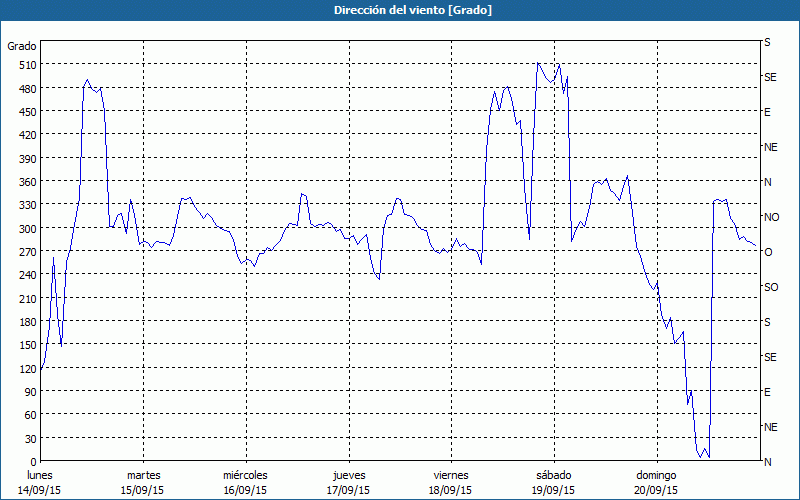Viewport: 800px width, 500px height.
Task: Click the 'NO' compass label on right axis
Action: pyautogui.click(x=771, y=217)
